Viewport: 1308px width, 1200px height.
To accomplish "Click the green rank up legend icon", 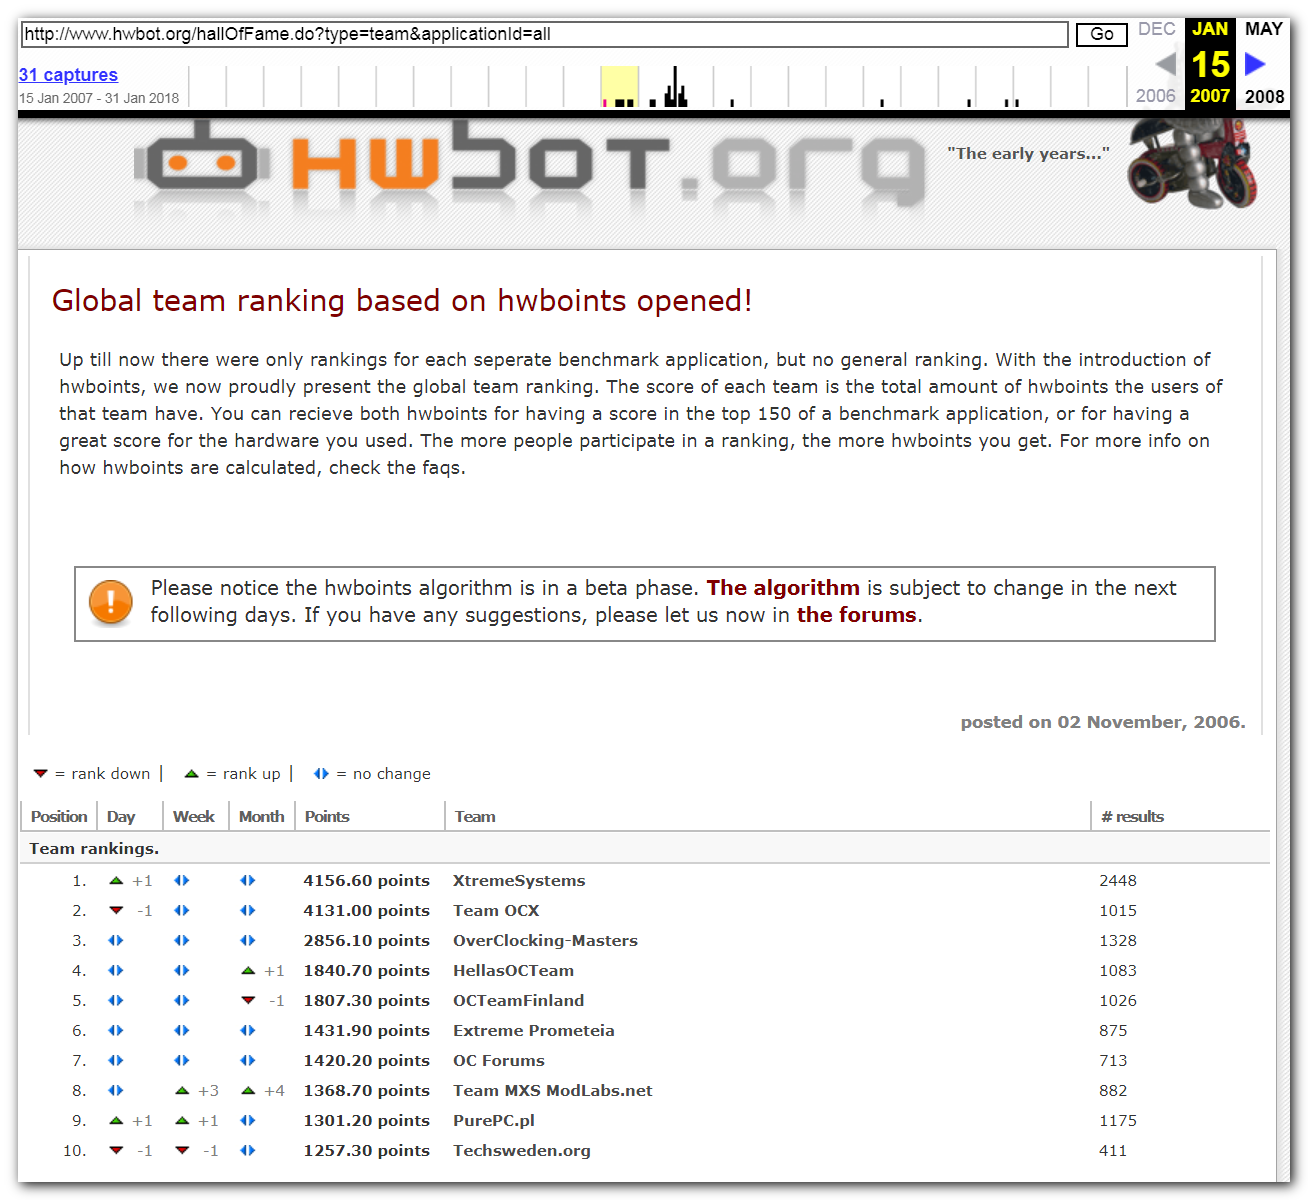I will [x=192, y=773].
